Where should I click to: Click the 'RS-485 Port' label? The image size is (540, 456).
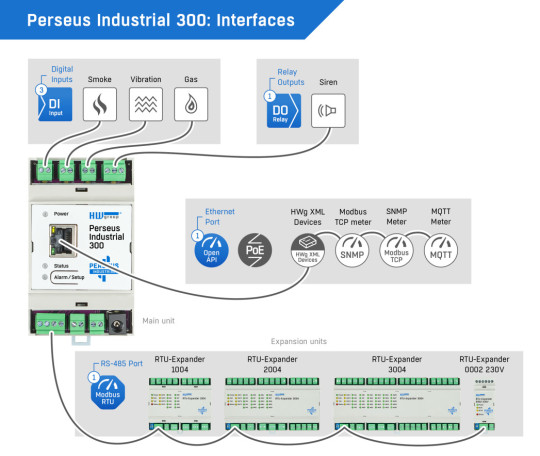click(x=121, y=364)
